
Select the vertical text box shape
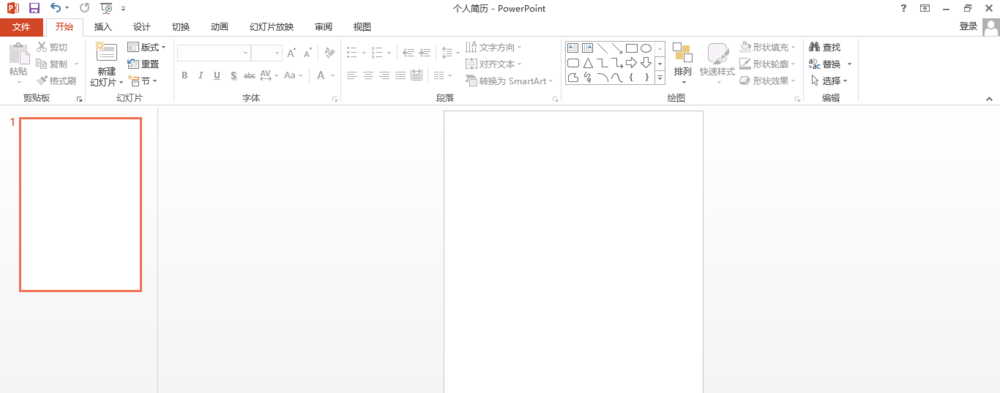[x=587, y=48]
